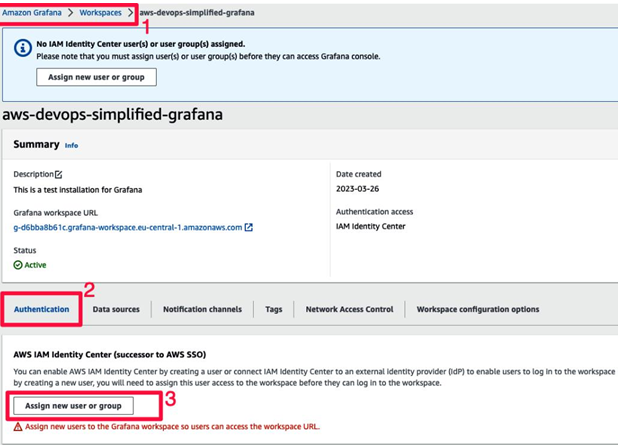Open the Workspaces breadcrumb link
The image size is (618, 445).
click(x=101, y=13)
